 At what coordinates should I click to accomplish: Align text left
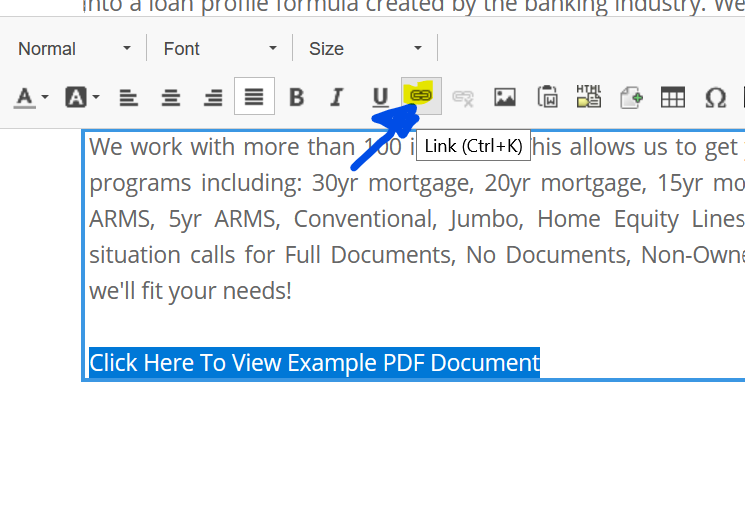[128, 97]
